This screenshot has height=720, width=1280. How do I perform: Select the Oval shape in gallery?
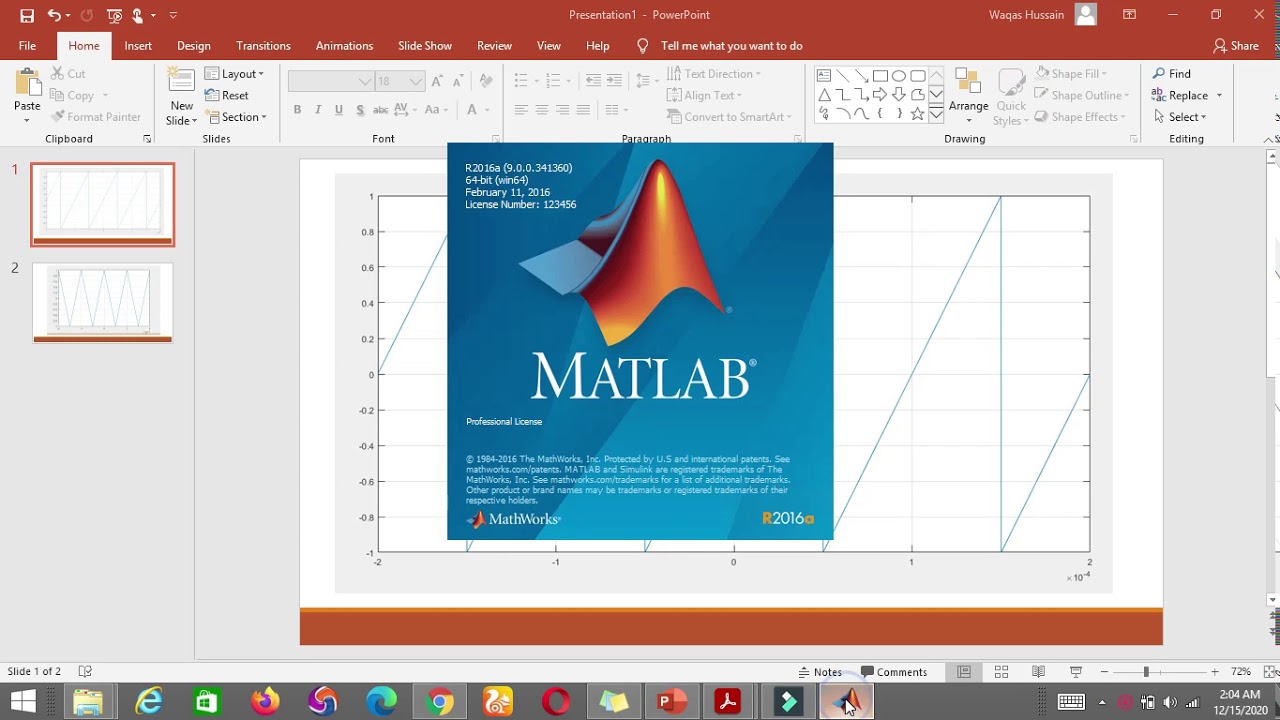[x=899, y=76]
